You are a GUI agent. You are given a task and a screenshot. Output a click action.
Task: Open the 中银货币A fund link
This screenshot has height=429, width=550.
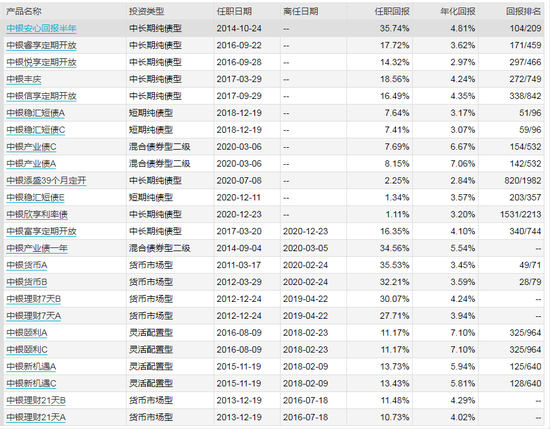[x=27, y=265]
